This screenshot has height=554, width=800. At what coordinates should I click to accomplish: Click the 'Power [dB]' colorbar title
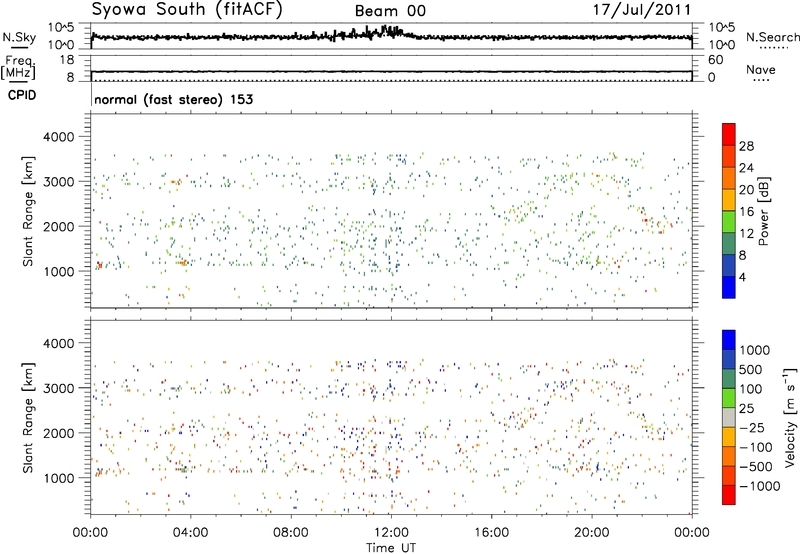coord(764,211)
